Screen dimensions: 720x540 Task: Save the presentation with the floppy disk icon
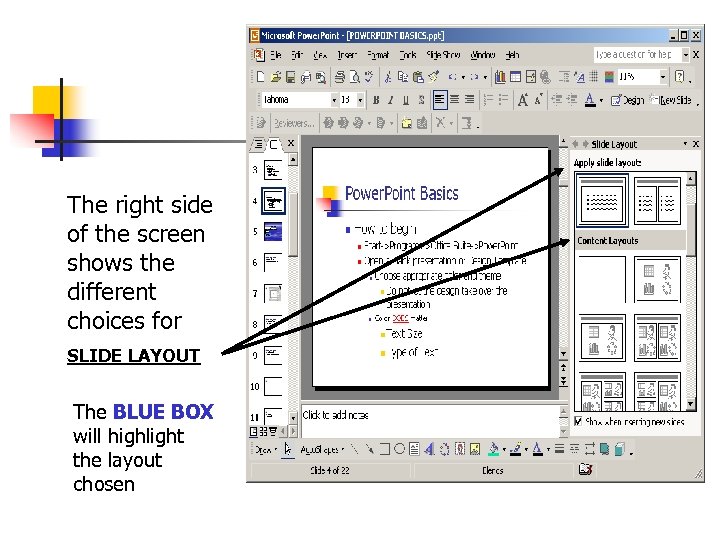[290, 77]
